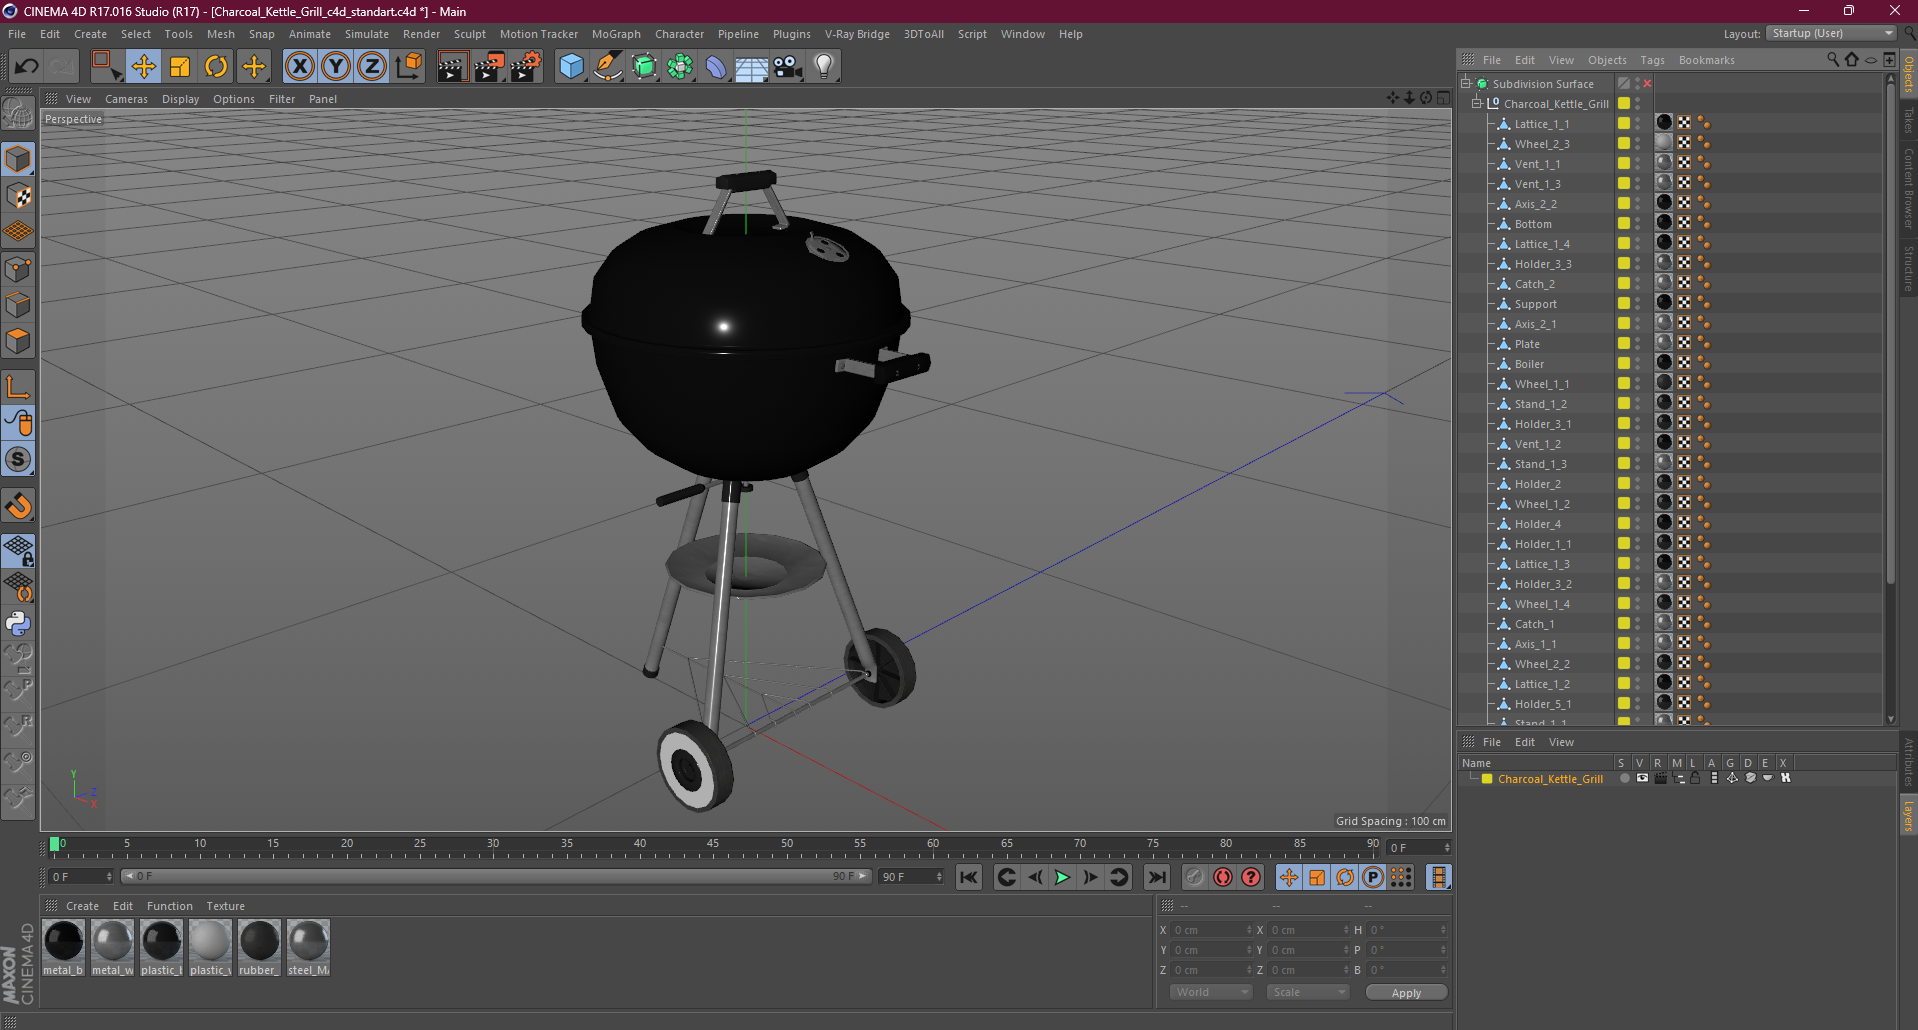This screenshot has width=1918, height=1030.
Task: Open the Takes side tab
Action: 1908,118
